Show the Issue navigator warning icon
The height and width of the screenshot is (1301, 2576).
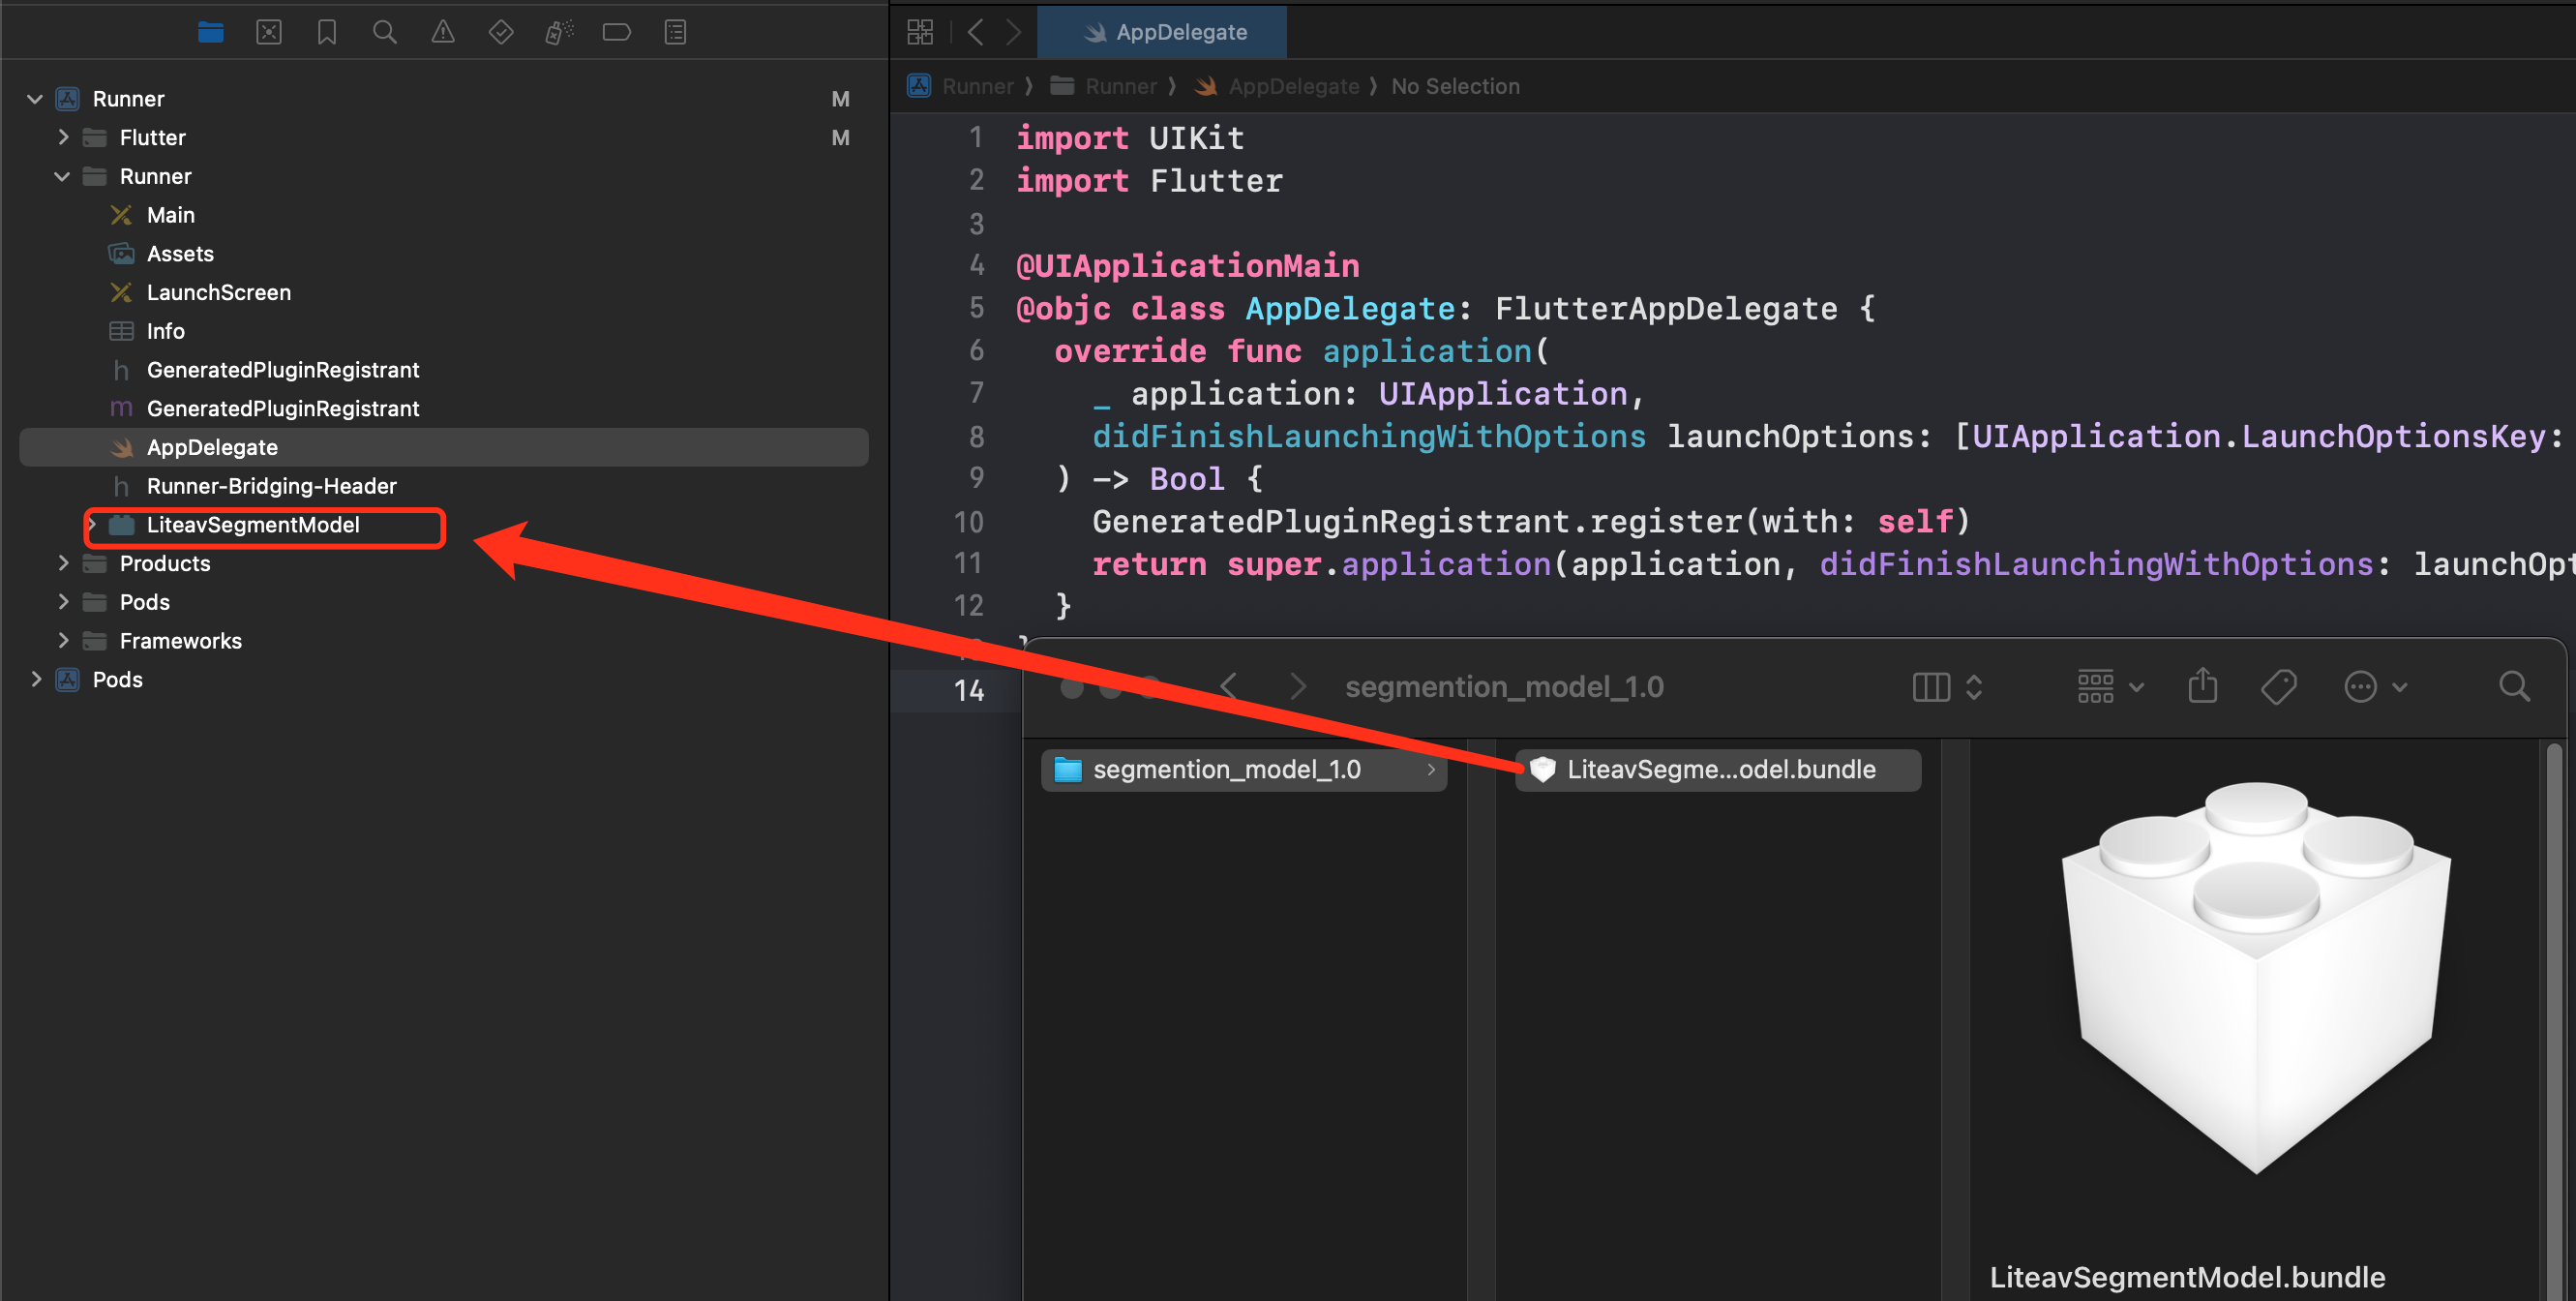442,32
